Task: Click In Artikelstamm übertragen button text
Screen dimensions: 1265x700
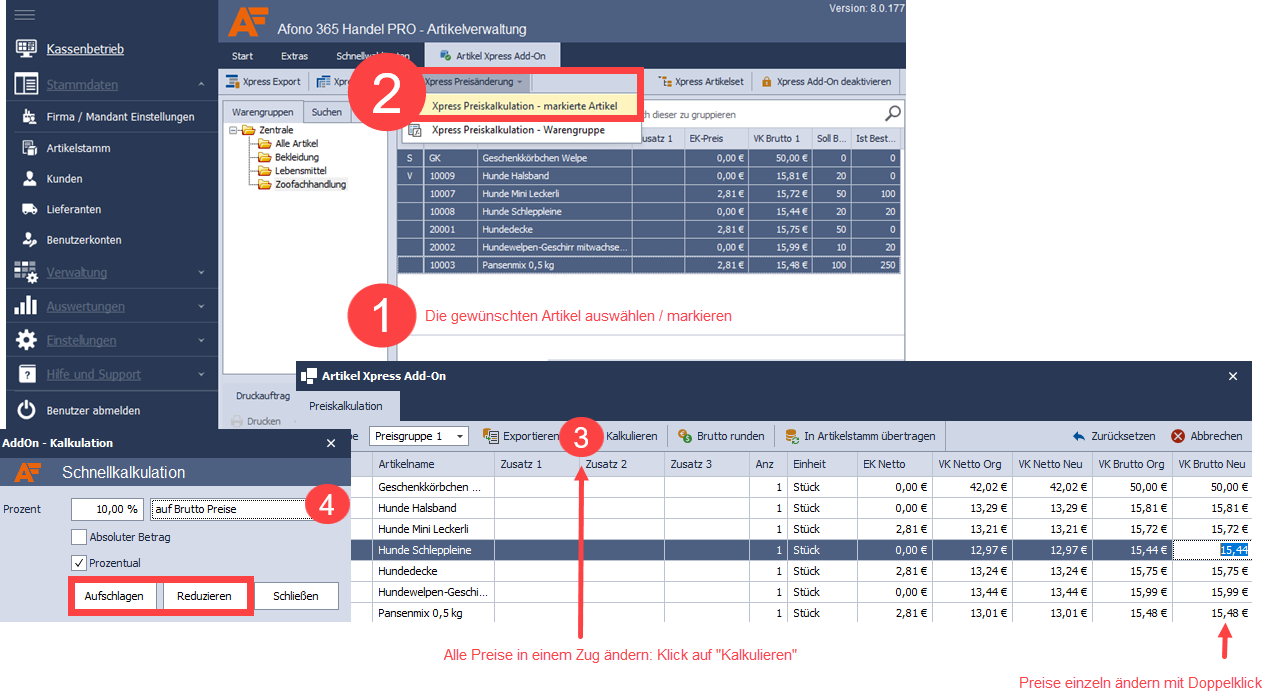Action: (x=869, y=436)
